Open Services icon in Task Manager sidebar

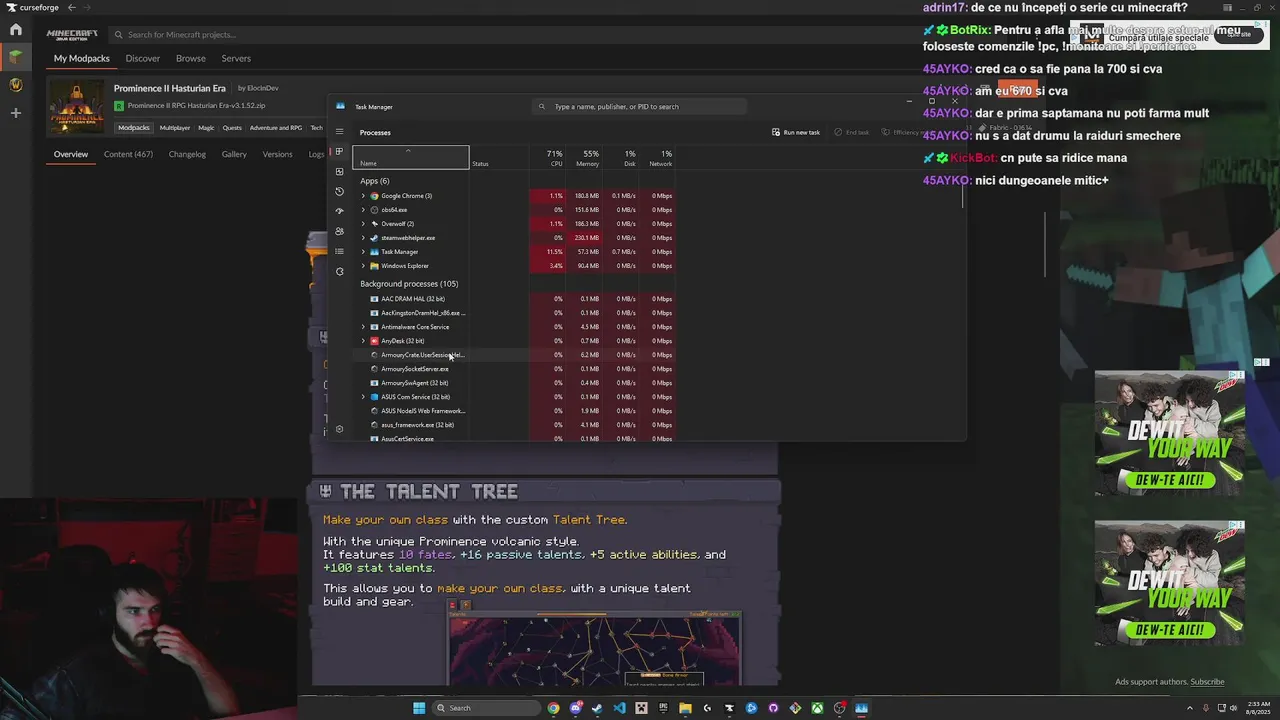coord(340,271)
